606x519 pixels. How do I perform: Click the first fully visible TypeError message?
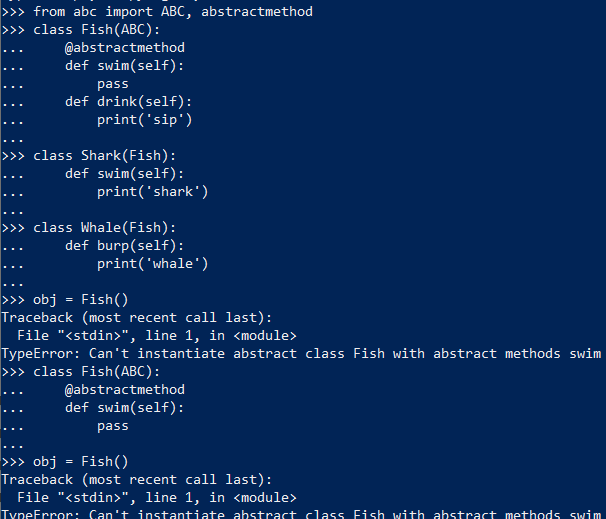point(300,353)
